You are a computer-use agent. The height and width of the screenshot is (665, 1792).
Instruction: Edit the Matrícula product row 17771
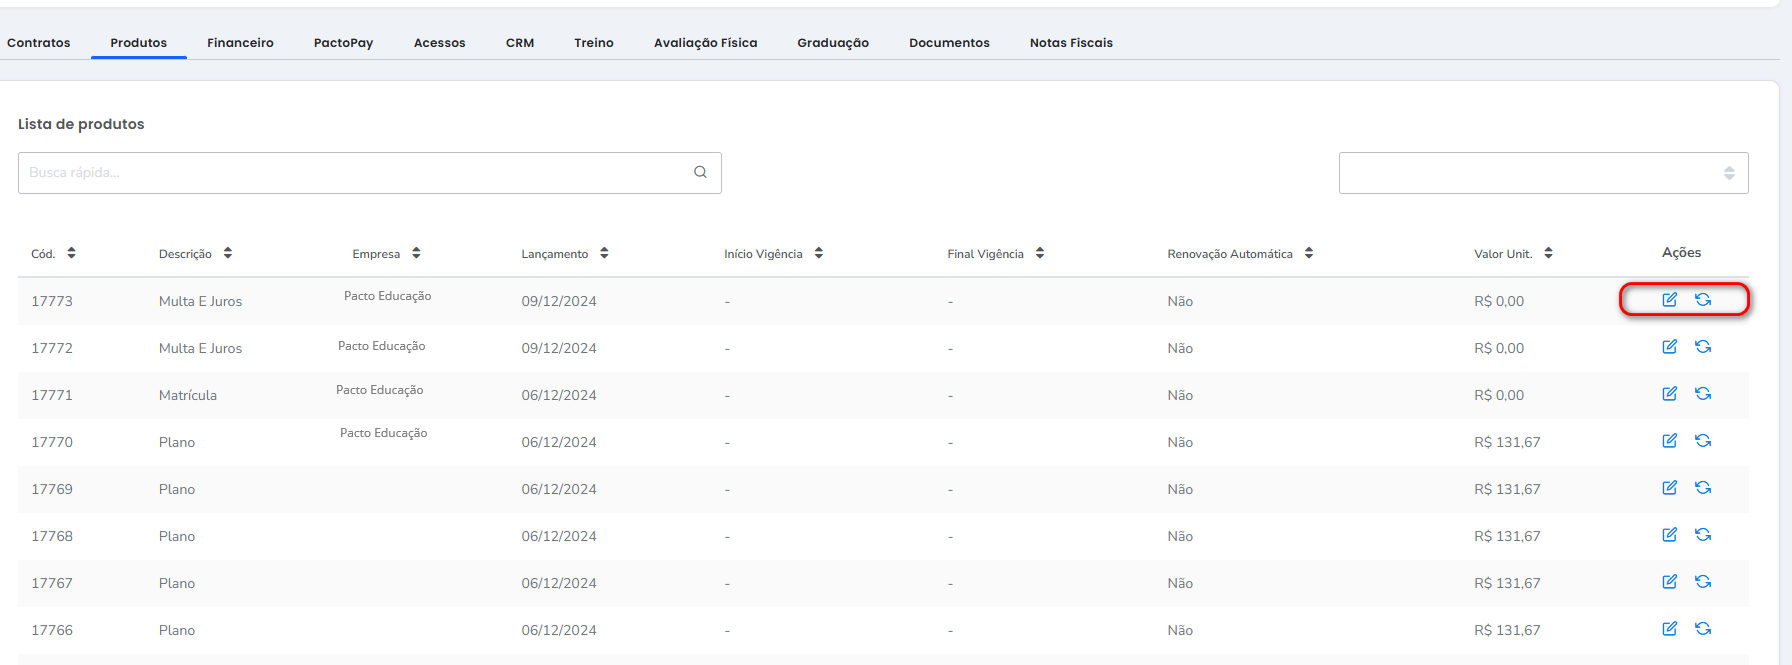(1669, 394)
